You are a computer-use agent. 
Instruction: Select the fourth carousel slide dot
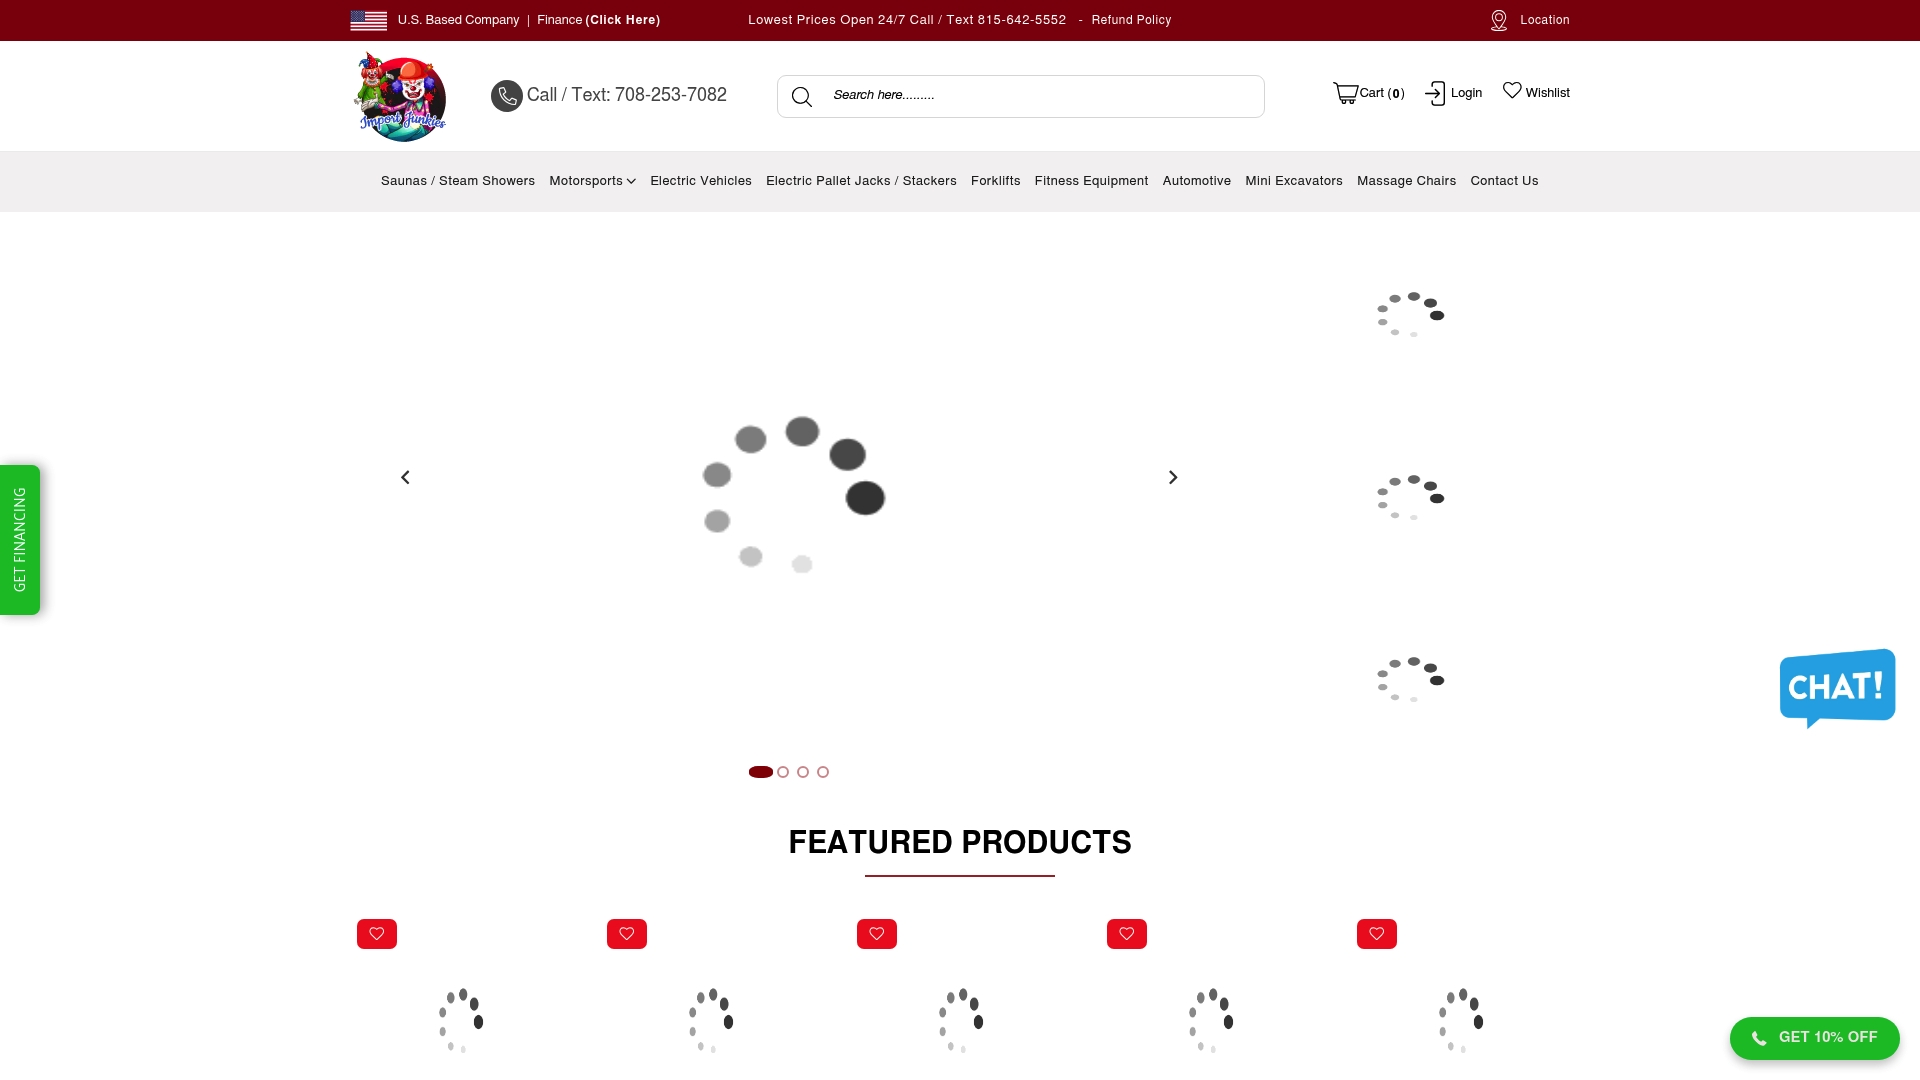point(823,772)
